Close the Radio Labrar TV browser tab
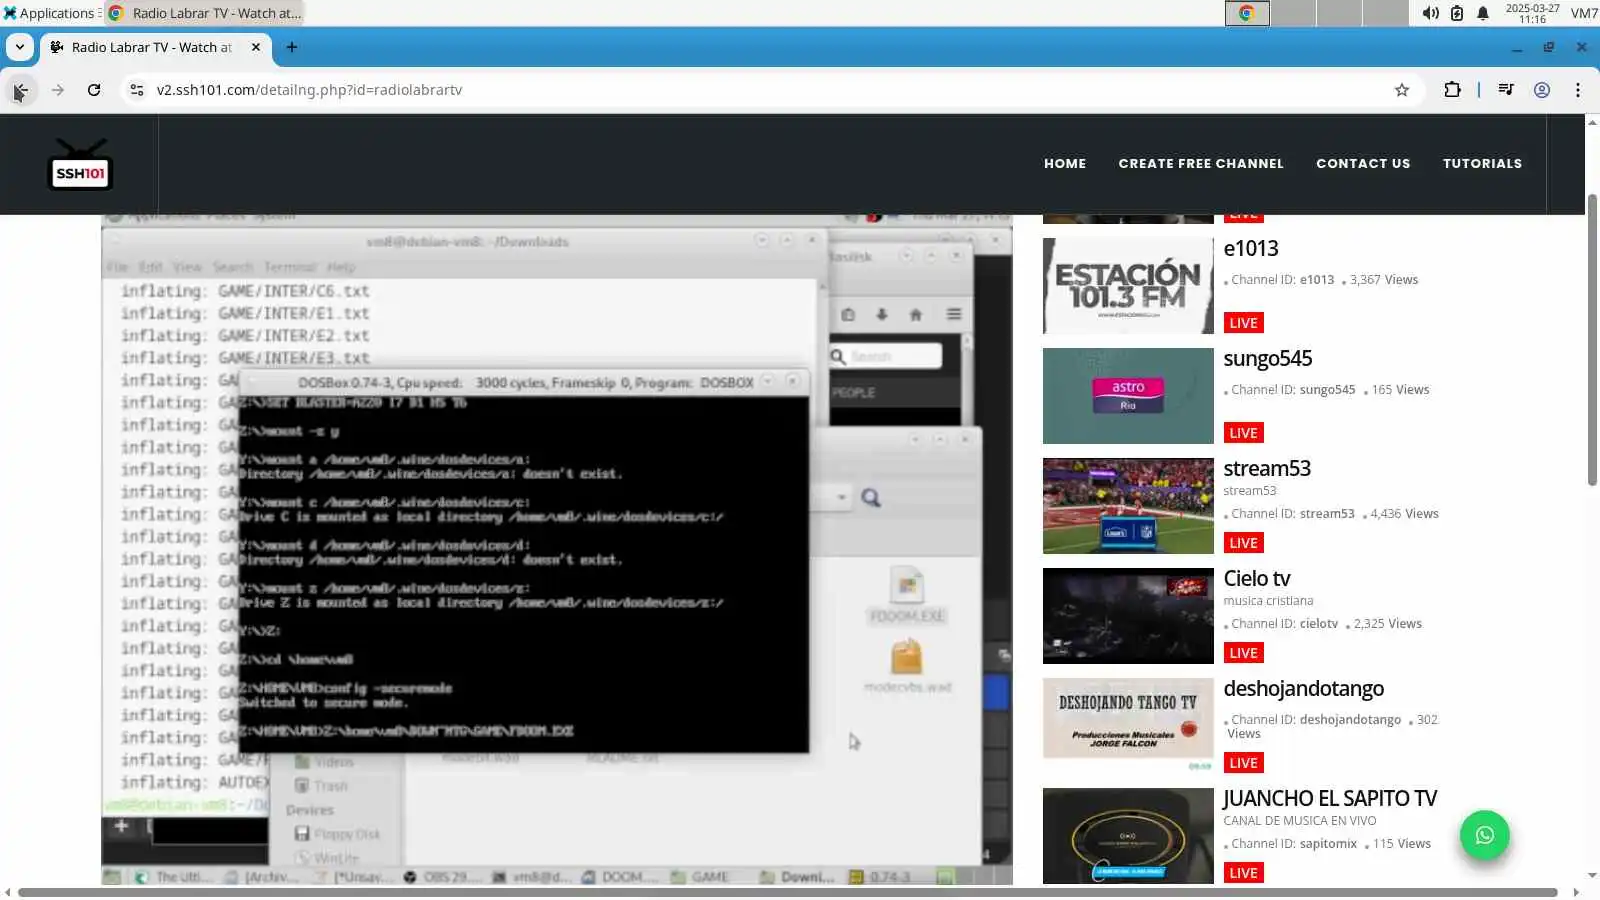The width and height of the screenshot is (1600, 900). tap(256, 47)
